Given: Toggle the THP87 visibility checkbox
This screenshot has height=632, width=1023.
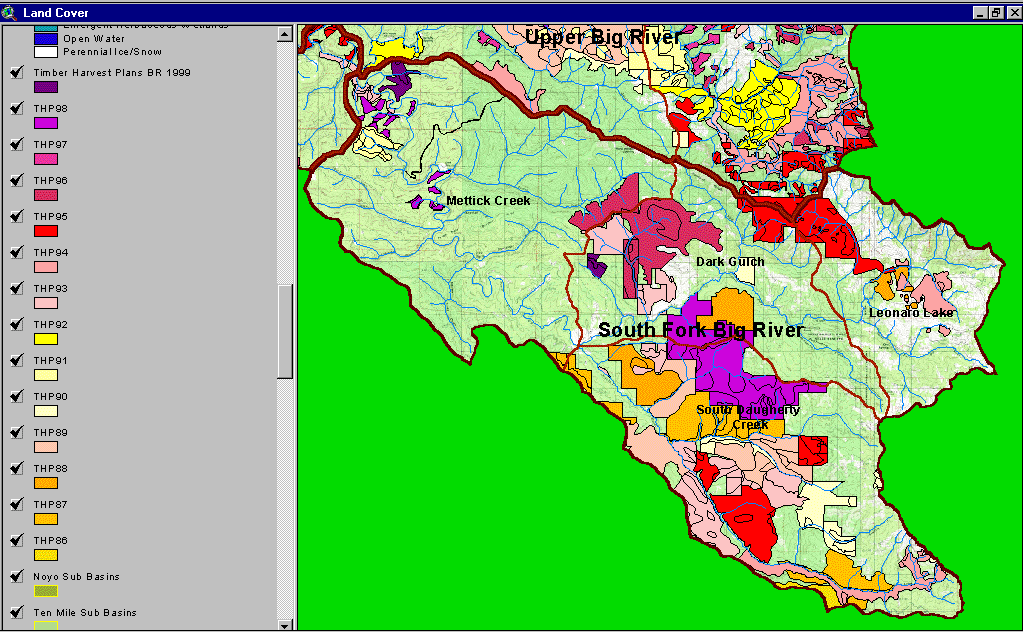Looking at the screenshot, I should (17, 504).
